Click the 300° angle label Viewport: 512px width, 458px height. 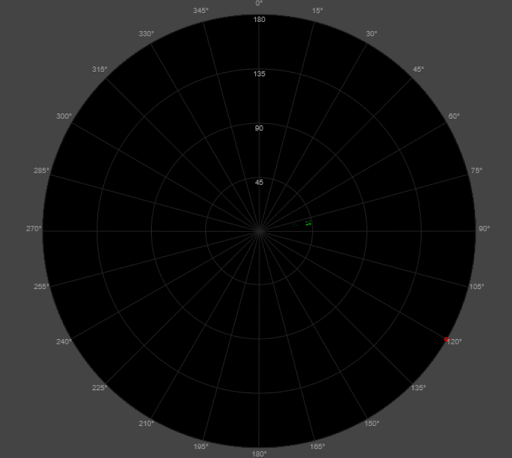pyautogui.click(x=64, y=116)
